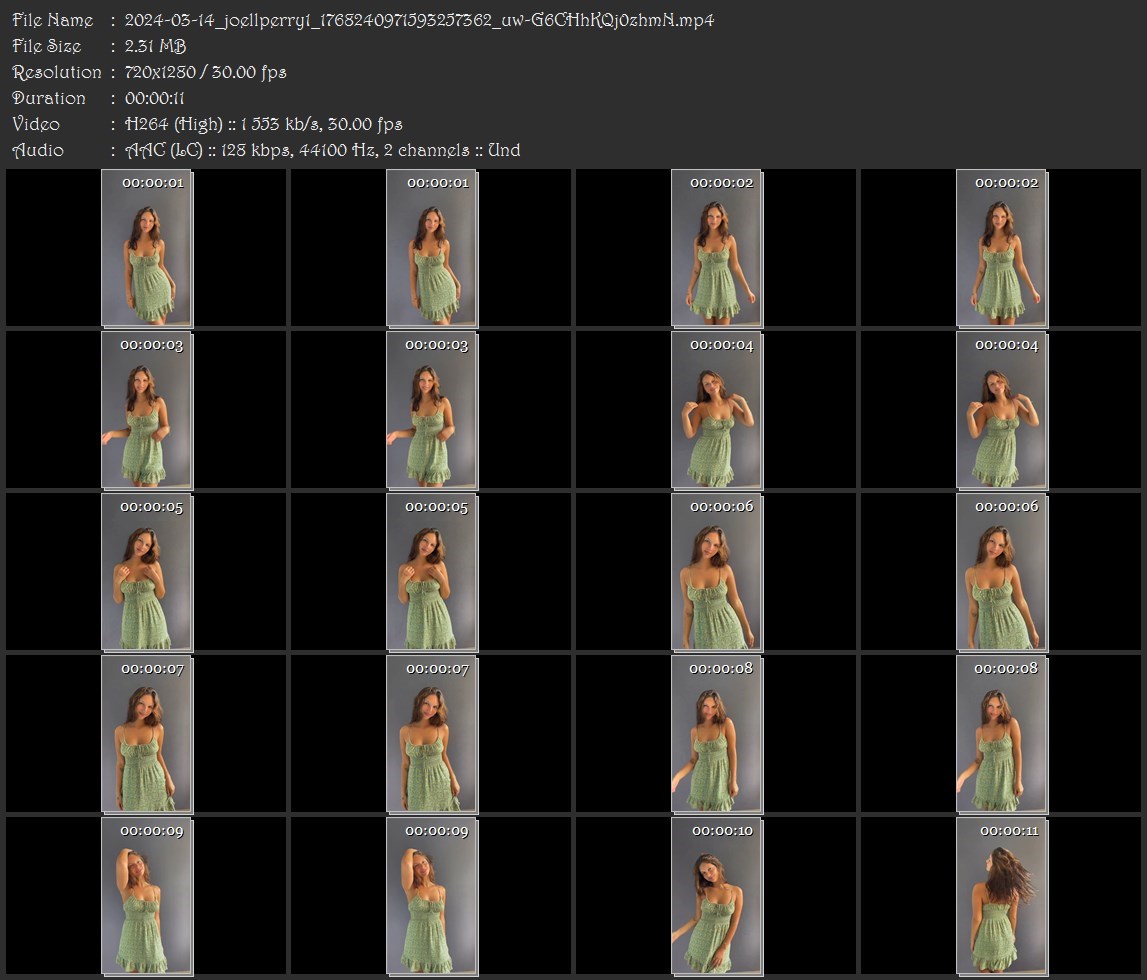The width and height of the screenshot is (1147, 980).
Task: Open the frame thumbnail stamped 00:00:11 with flying hair
Action: pyautogui.click(x=1002, y=897)
